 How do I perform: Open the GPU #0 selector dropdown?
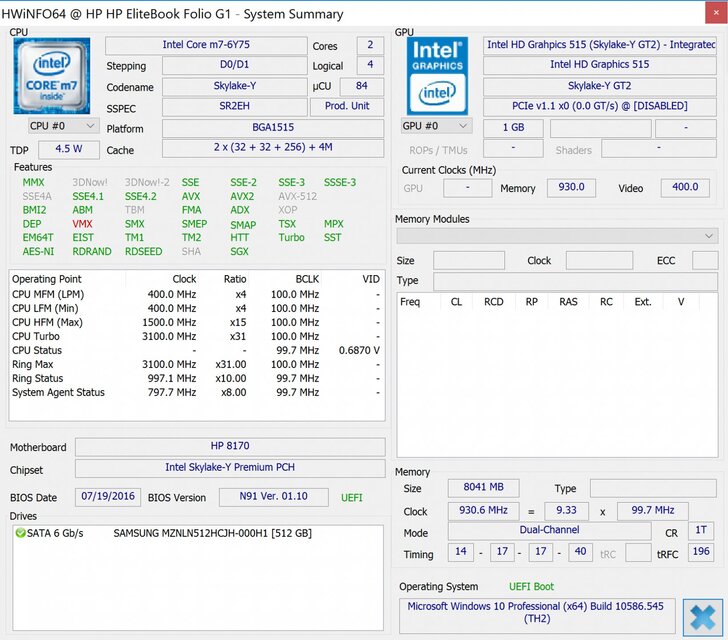tap(436, 126)
